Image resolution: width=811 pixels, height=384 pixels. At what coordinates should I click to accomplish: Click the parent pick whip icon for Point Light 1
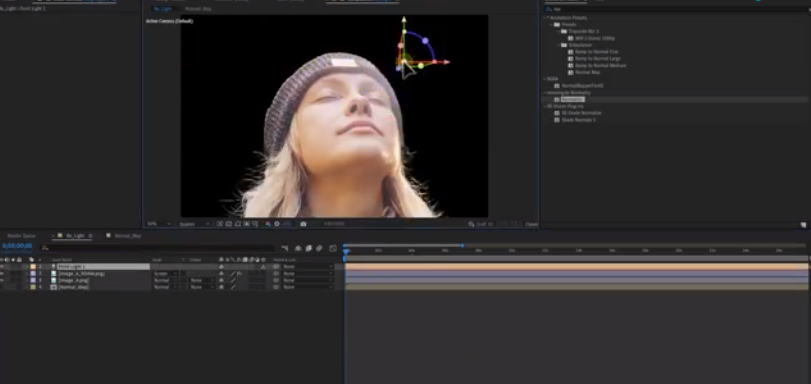[276, 267]
